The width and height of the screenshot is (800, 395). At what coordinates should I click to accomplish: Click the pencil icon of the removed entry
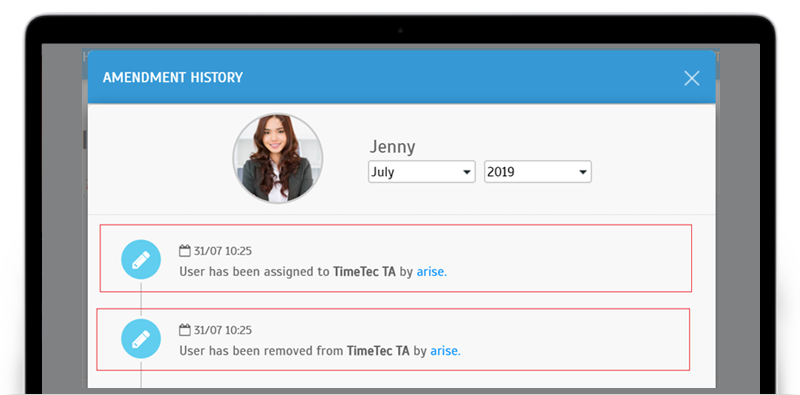point(141,339)
